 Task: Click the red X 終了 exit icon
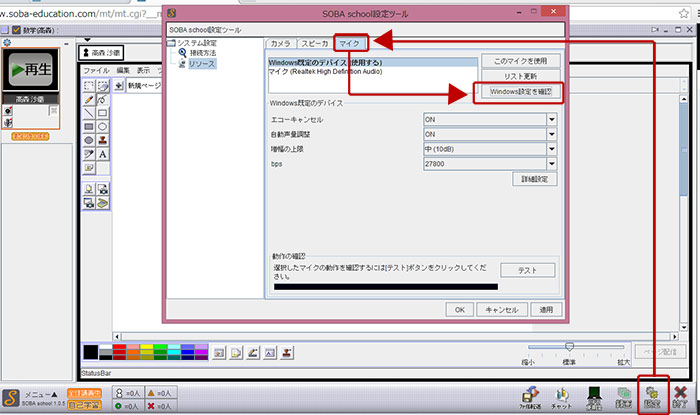click(x=680, y=397)
